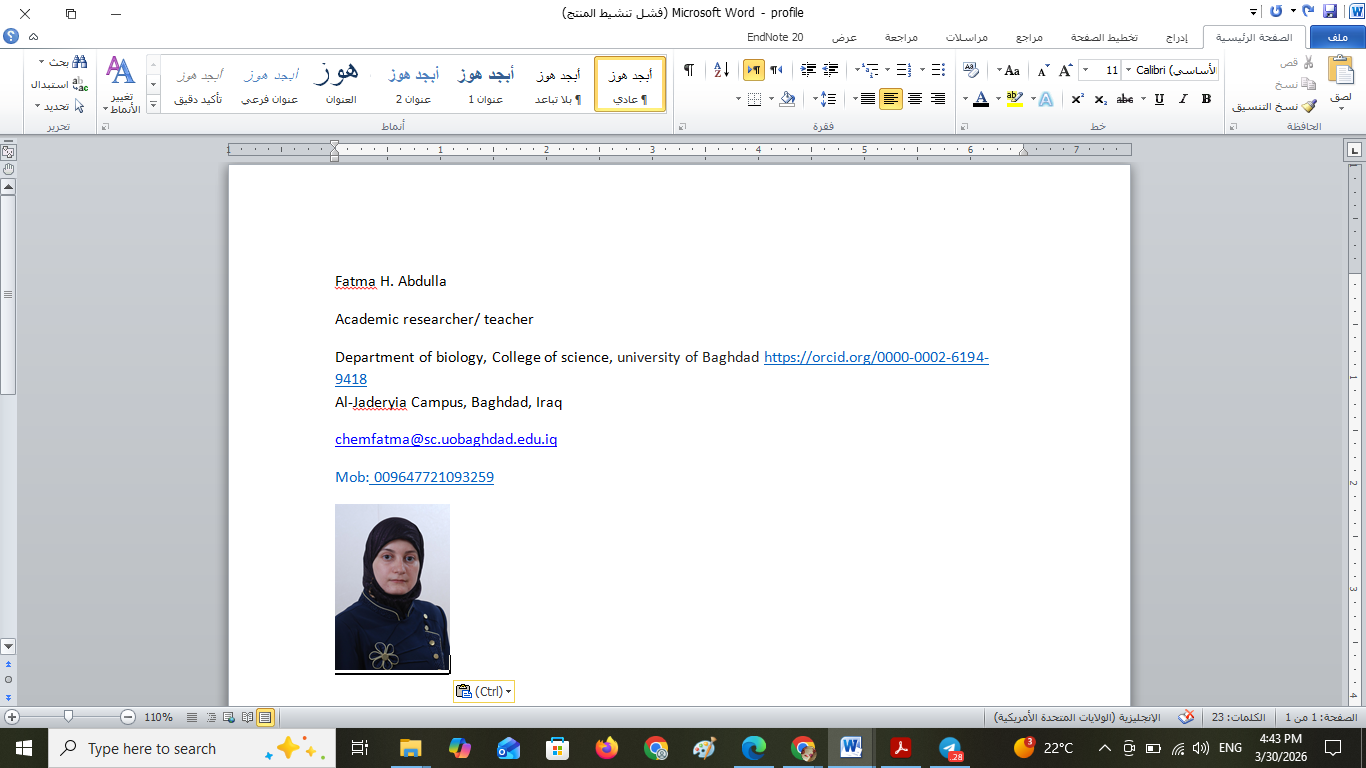This screenshot has width=1366, height=768.
Task: Select the portrait photo in the document
Action: coord(392,587)
